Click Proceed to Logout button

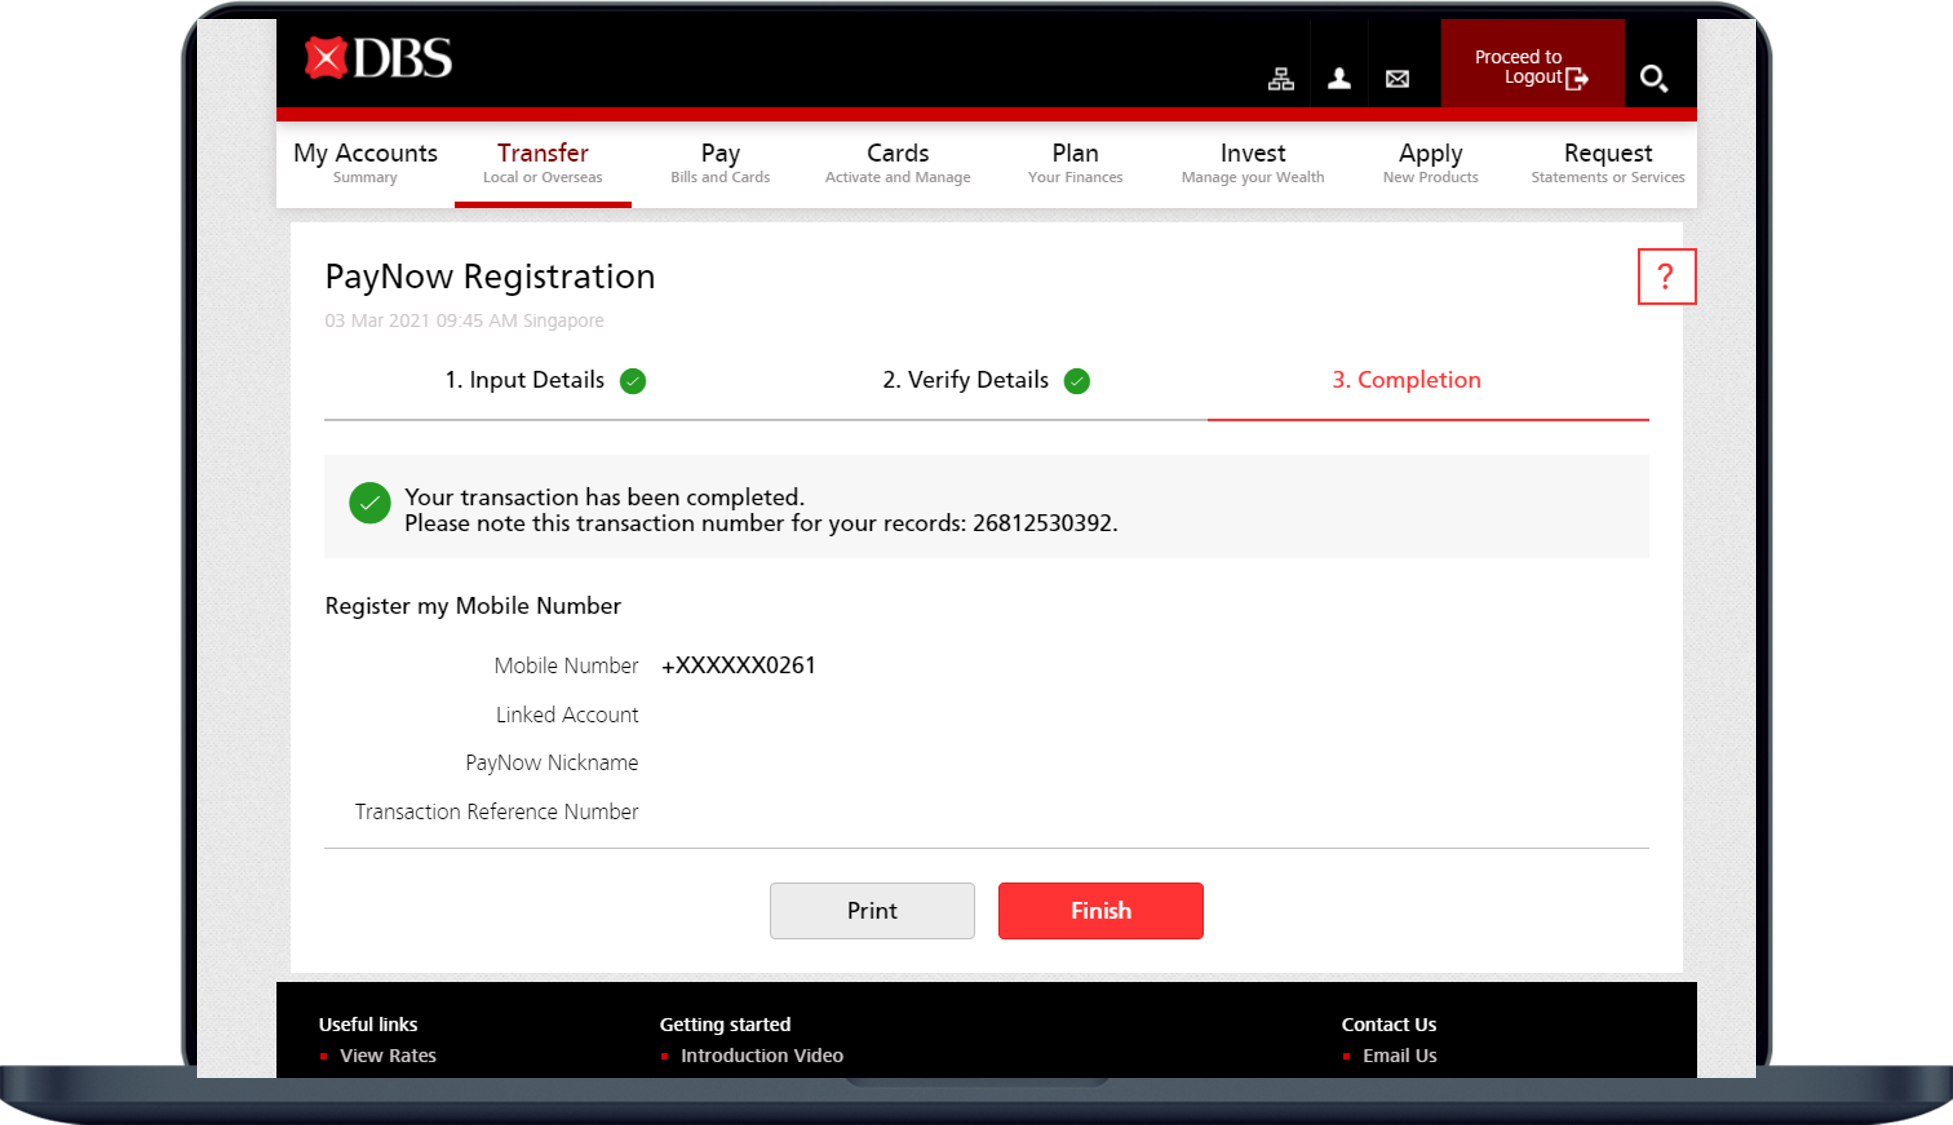[1531, 67]
